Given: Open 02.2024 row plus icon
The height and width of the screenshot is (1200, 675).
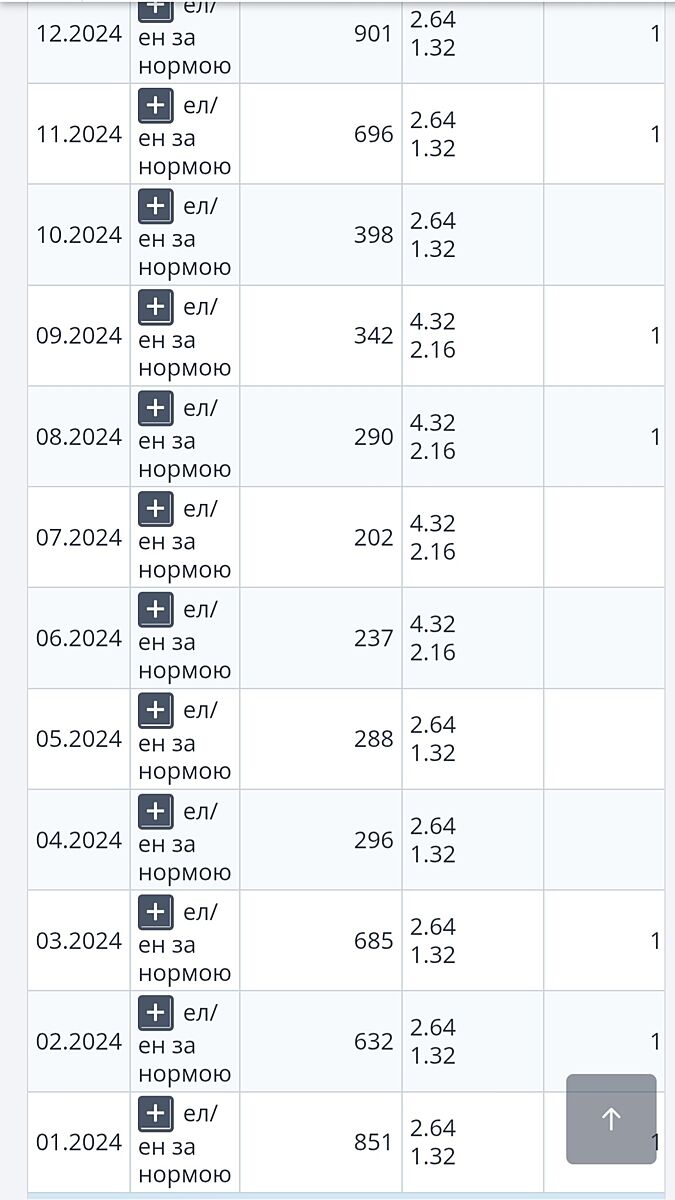Looking at the screenshot, I should [155, 1012].
